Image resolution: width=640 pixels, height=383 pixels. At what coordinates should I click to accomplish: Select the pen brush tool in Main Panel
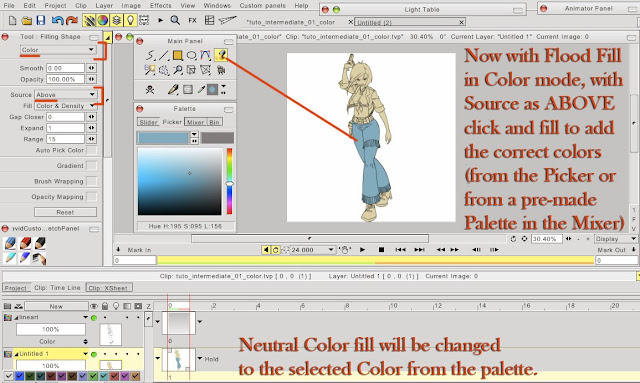[x=173, y=89]
